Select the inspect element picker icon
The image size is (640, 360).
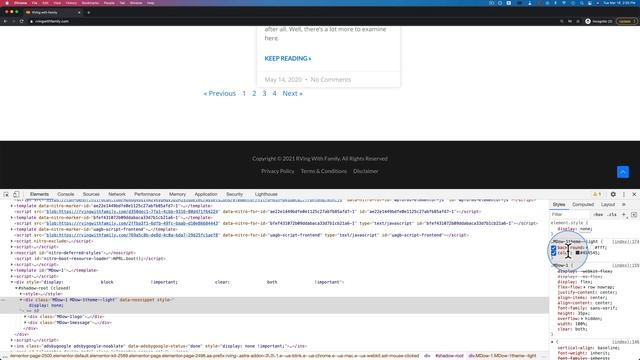tap(6, 194)
